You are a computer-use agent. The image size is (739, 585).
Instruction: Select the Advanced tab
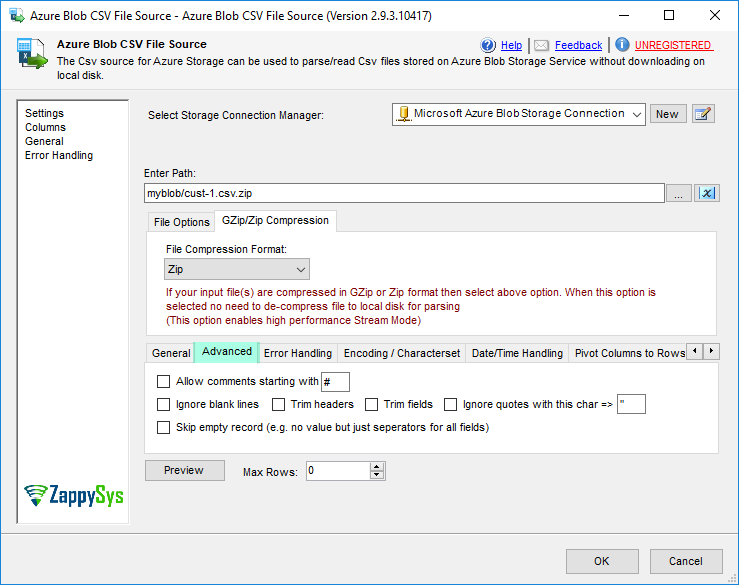[227, 352]
